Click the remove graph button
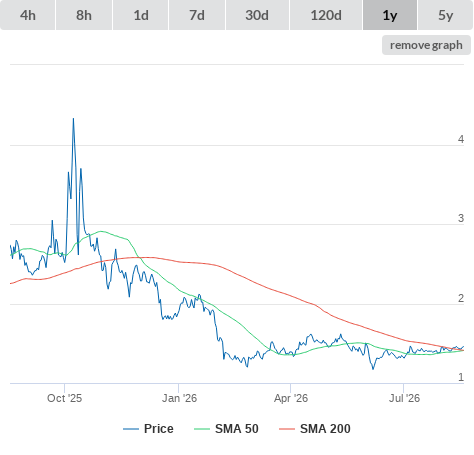The width and height of the screenshot is (474, 455). point(426,45)
